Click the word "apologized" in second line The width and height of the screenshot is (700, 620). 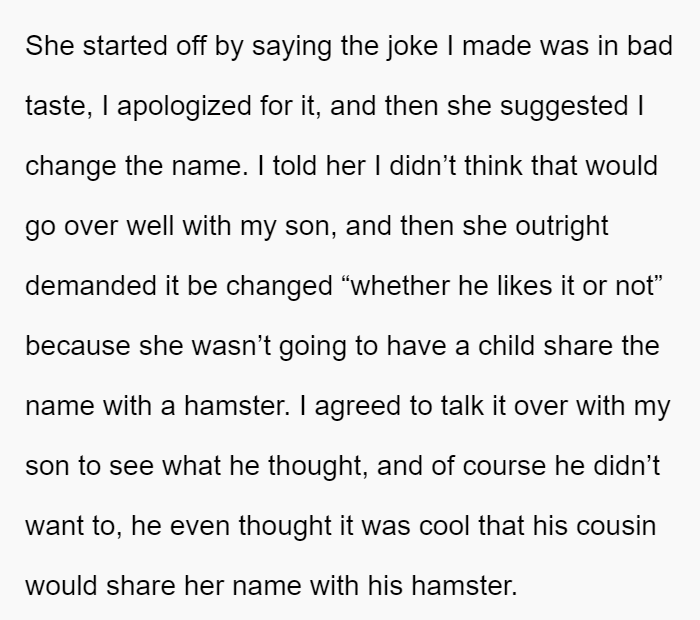tap(184, 107)
